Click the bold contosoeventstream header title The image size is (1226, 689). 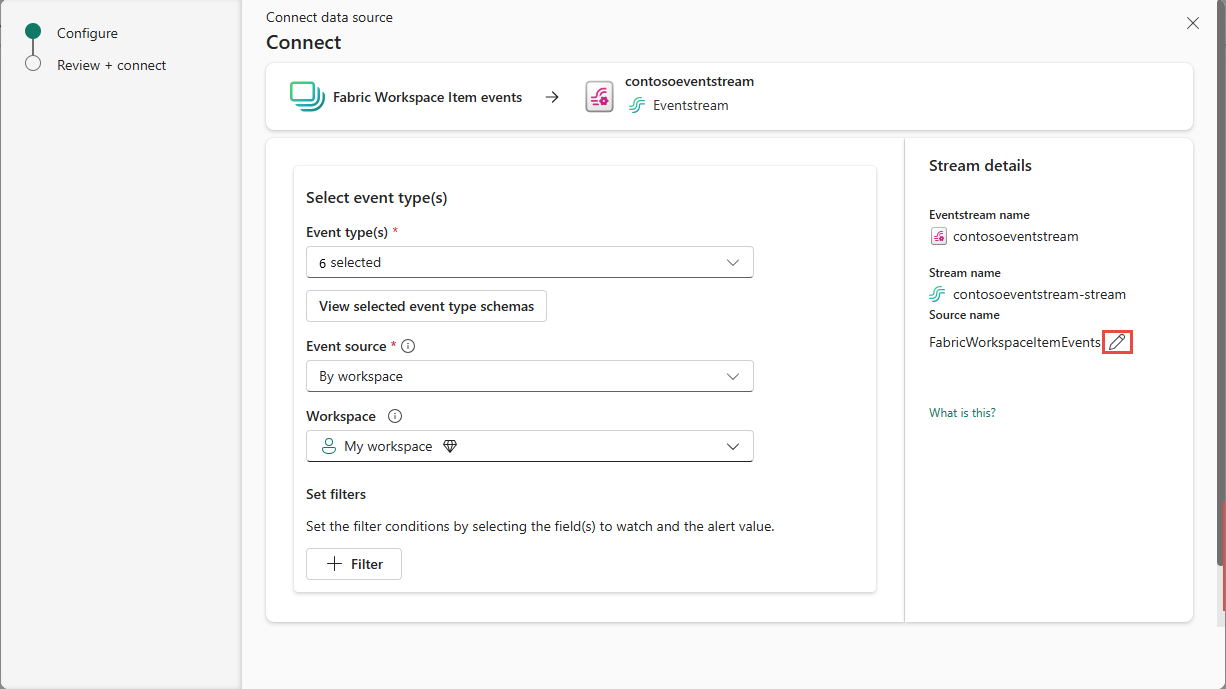tap(689, 82)
